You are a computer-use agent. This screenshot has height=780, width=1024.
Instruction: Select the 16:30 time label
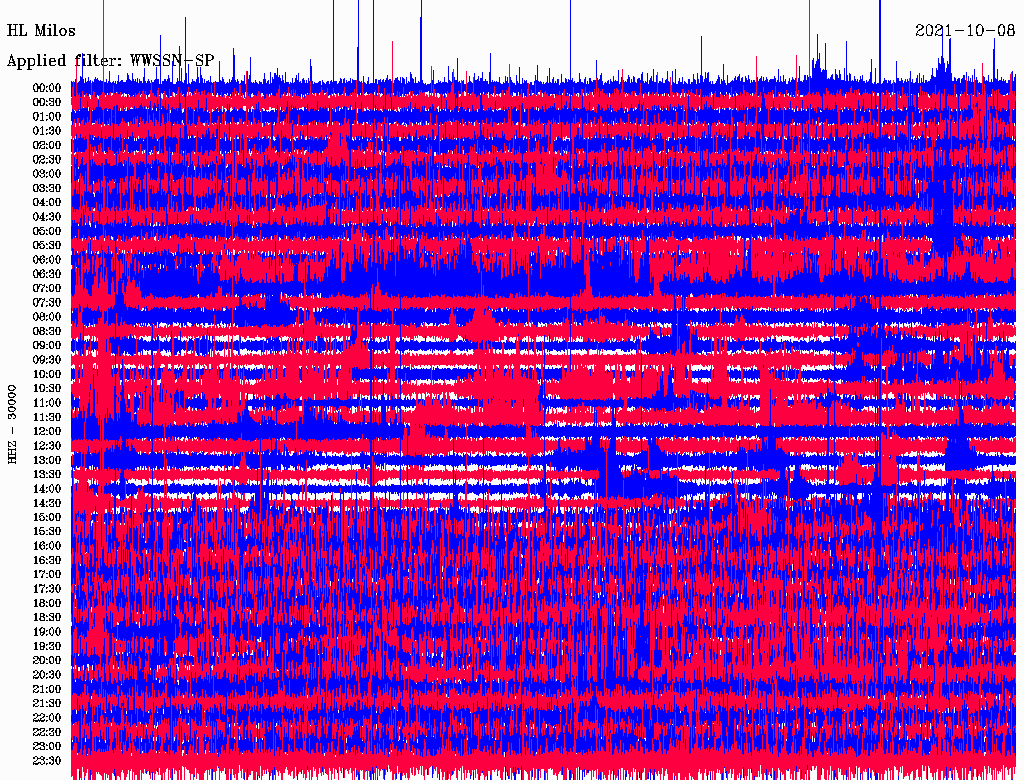[x=47, y=560]
